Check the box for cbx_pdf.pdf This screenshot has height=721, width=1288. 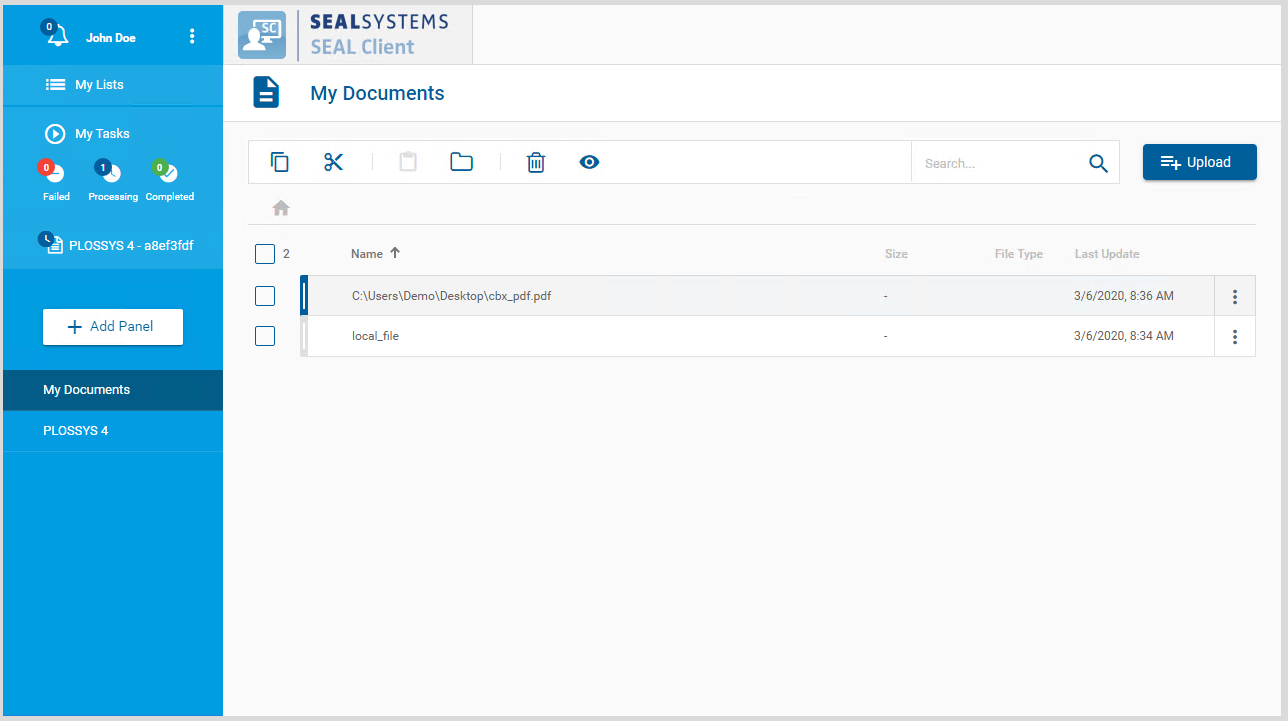tap(265, 296)
